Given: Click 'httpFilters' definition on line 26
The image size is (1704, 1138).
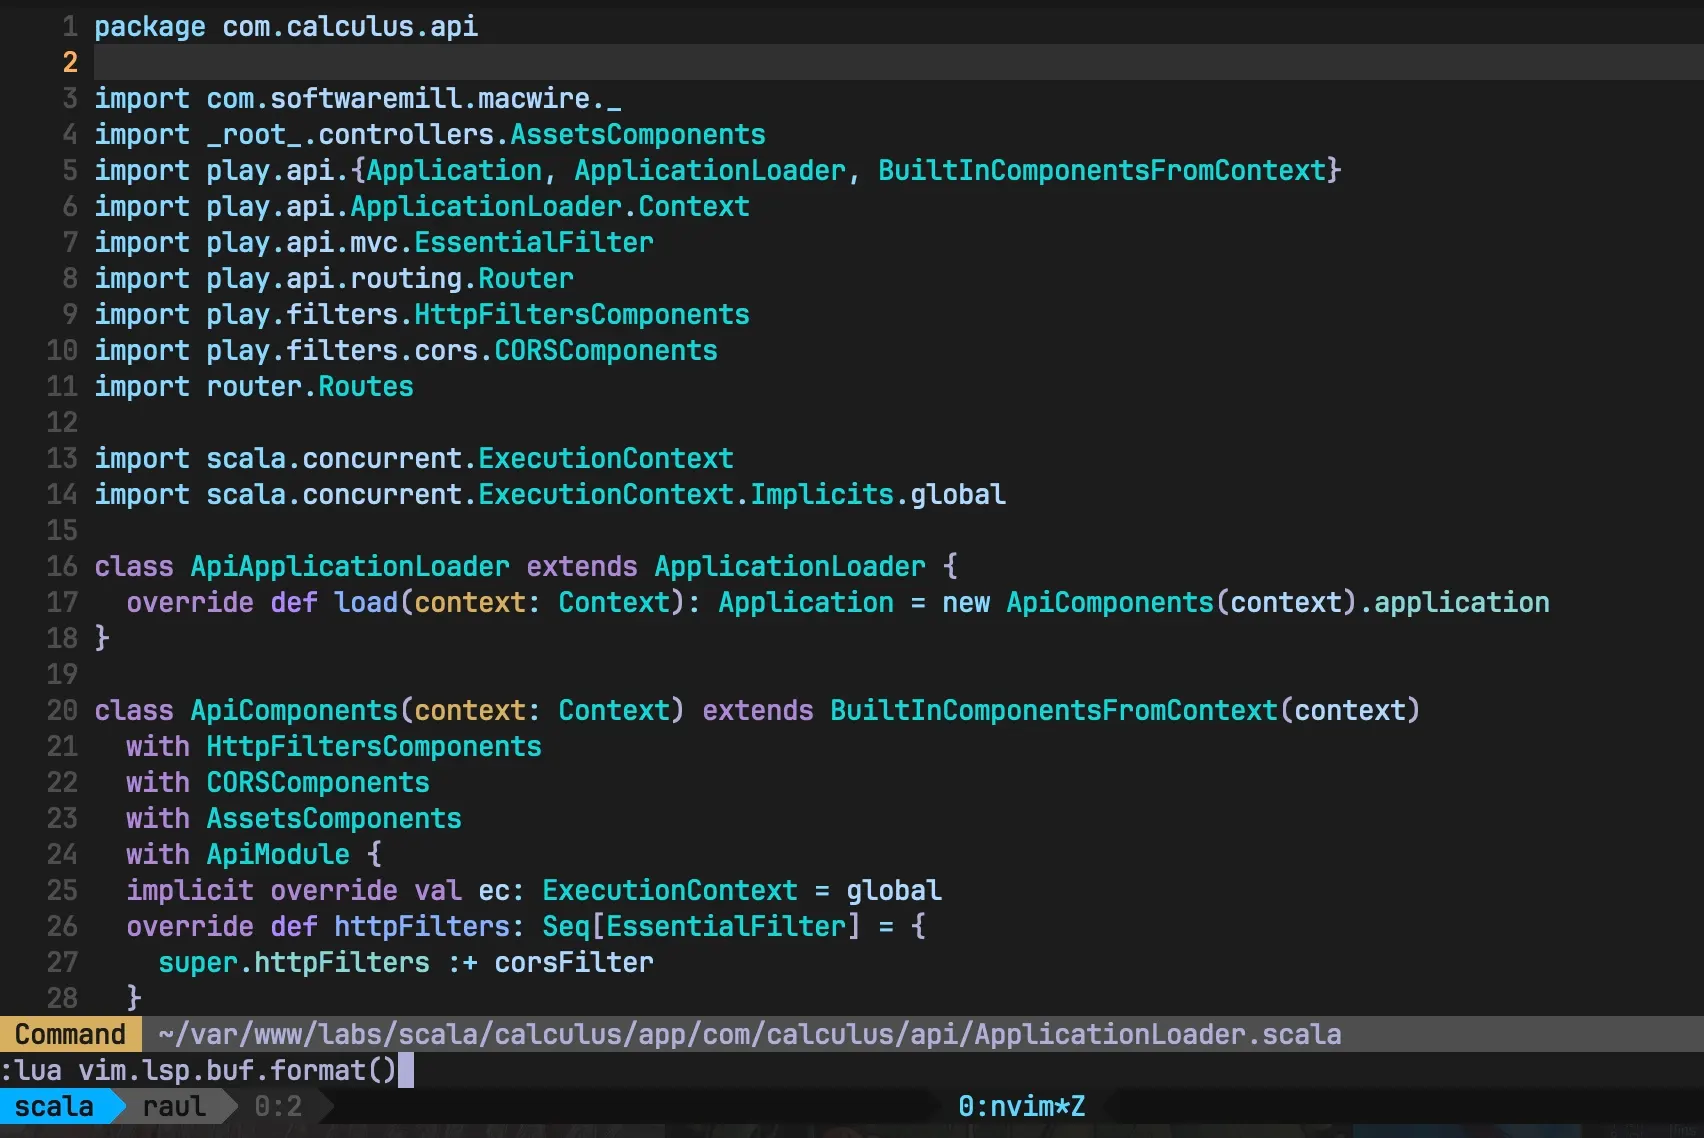Looking at the screenshot, I should click(x=422, y=926).
